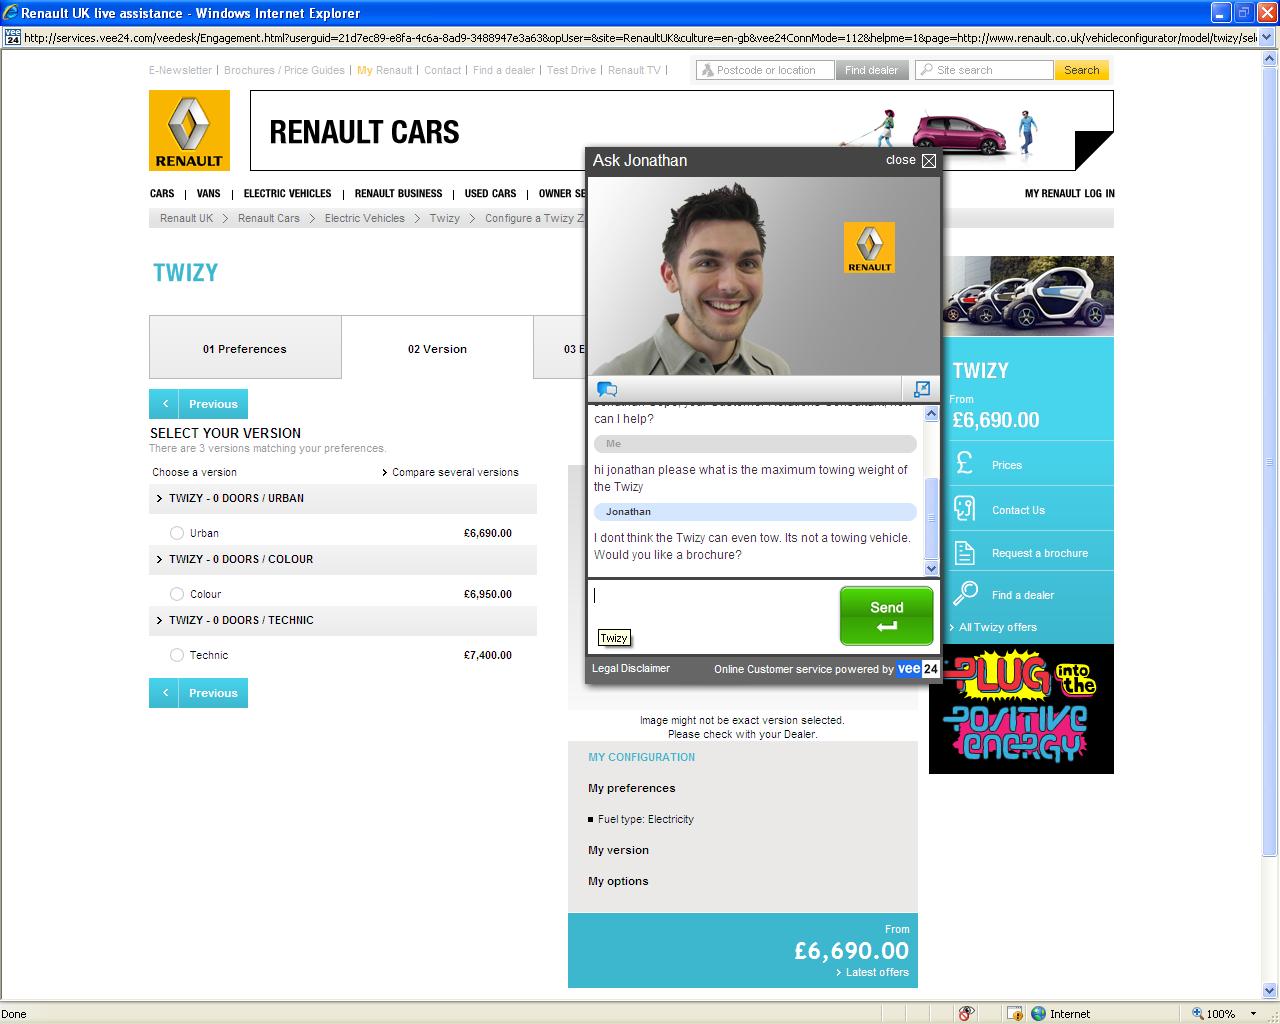Screen dimensions: 1280x1024
Task: Click the yellow Search button
Action: (1082, 70)
